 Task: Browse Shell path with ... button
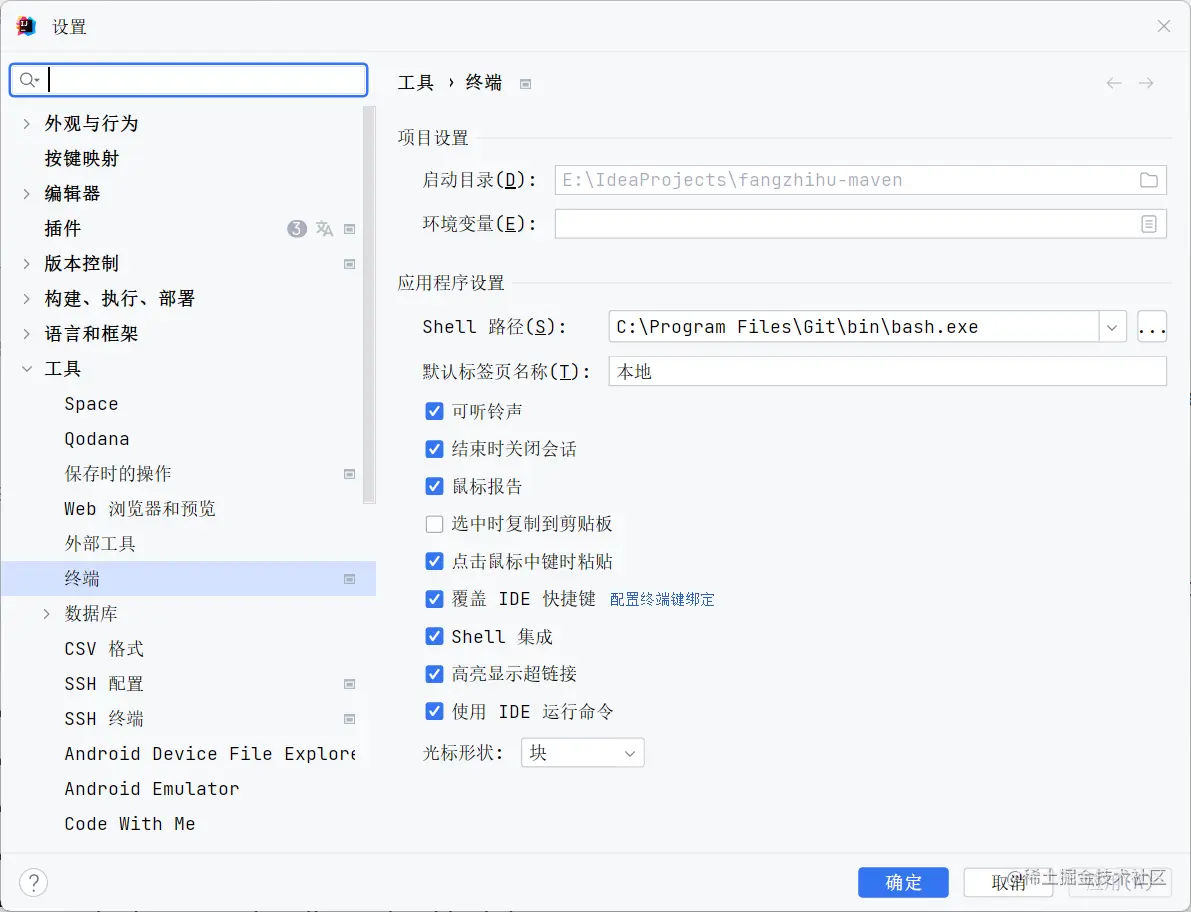coord(1152,327)
